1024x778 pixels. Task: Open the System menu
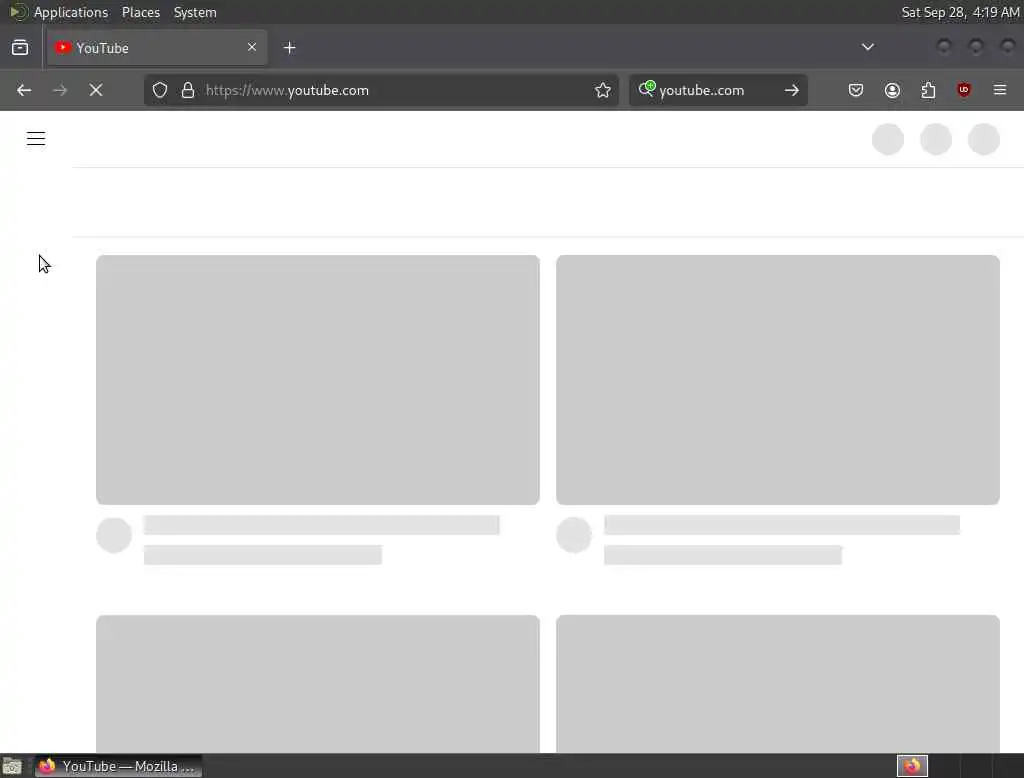click(195, 12)
